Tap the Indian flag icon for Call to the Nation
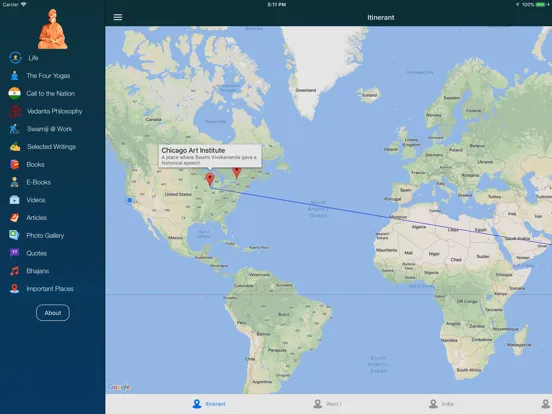 click(x=14, y=93)
